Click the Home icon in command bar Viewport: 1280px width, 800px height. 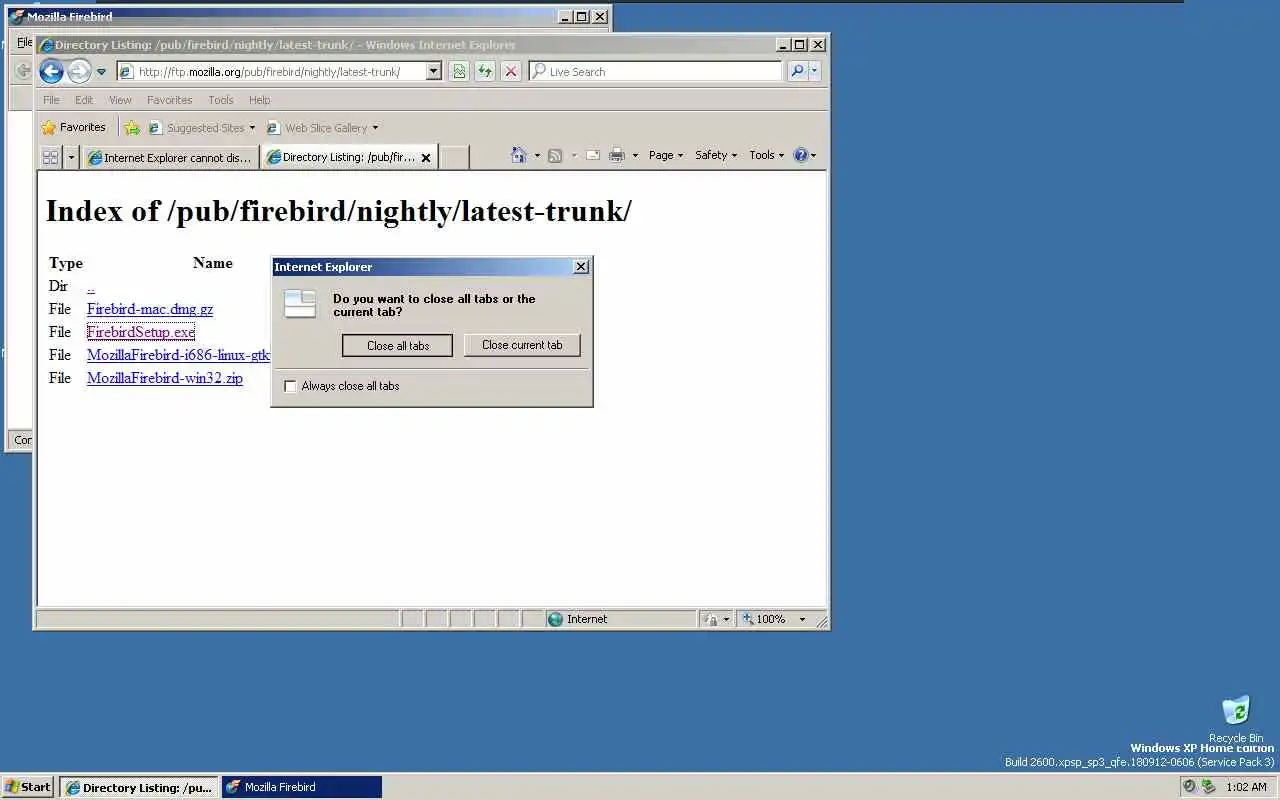point(518,155)
